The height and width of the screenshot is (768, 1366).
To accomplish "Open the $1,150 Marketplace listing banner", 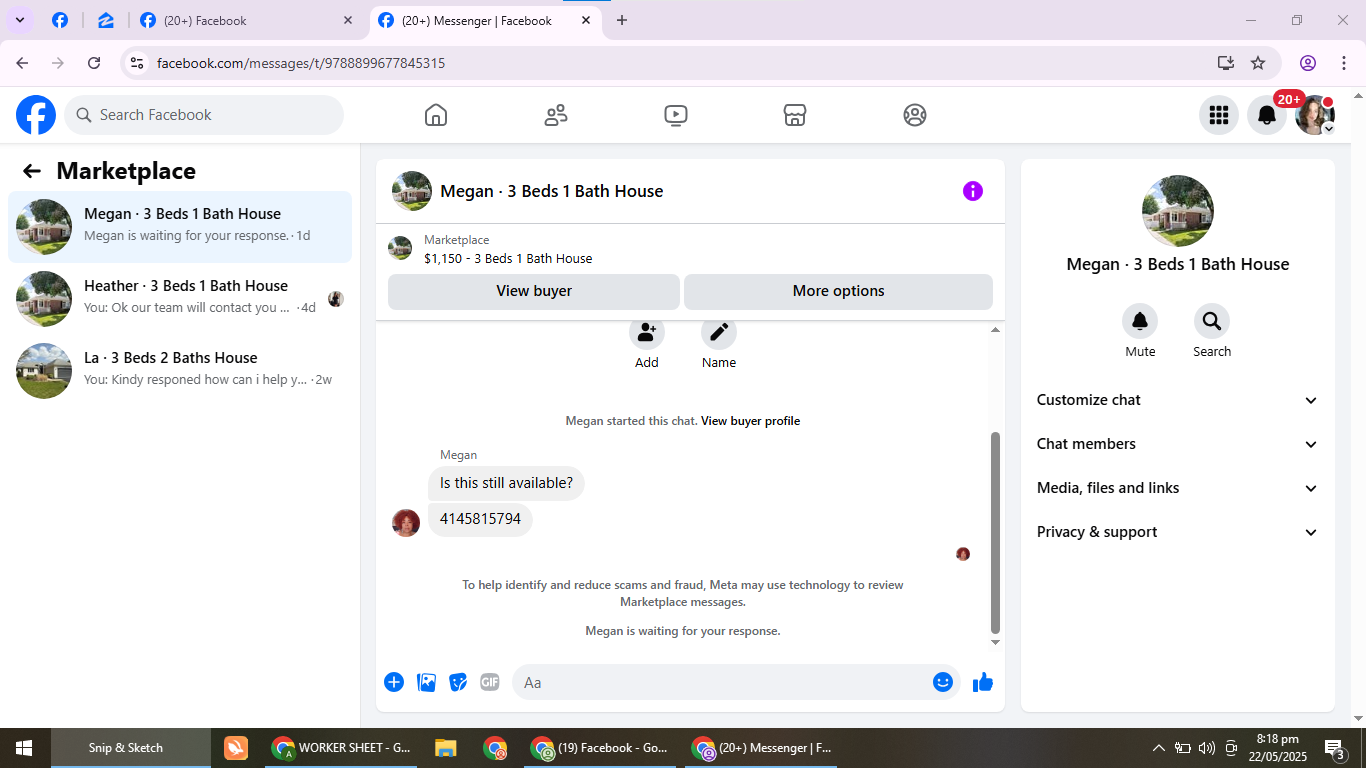I will click(x=690, y=249).
